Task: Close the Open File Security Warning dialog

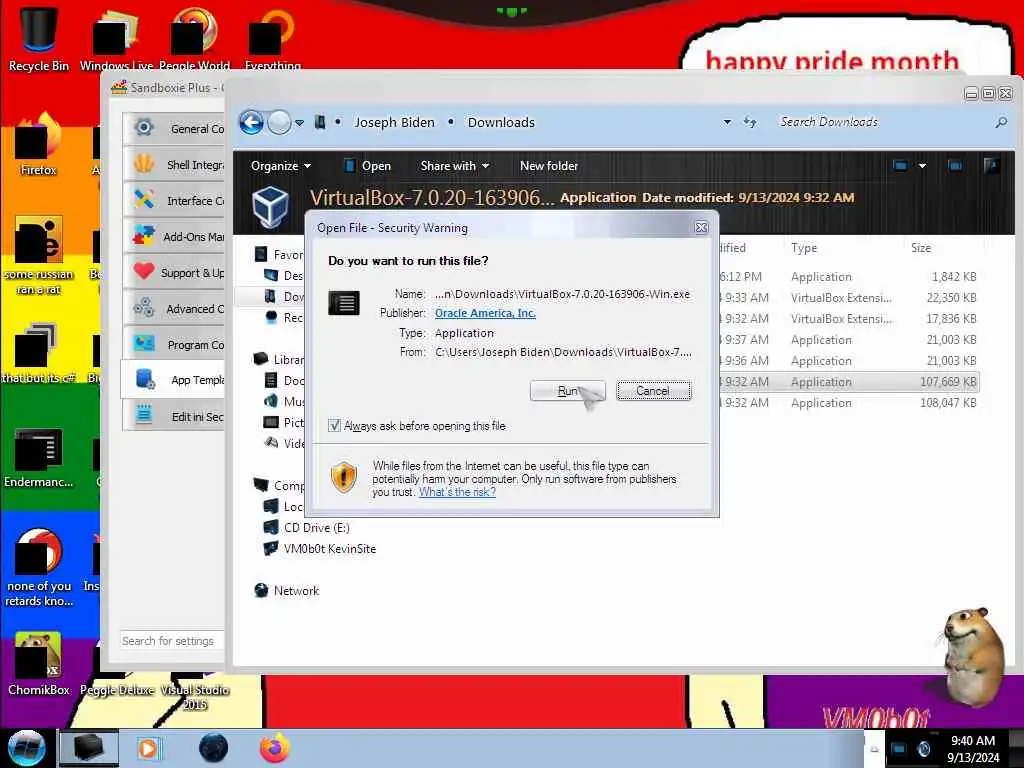Action: [701, 227]
